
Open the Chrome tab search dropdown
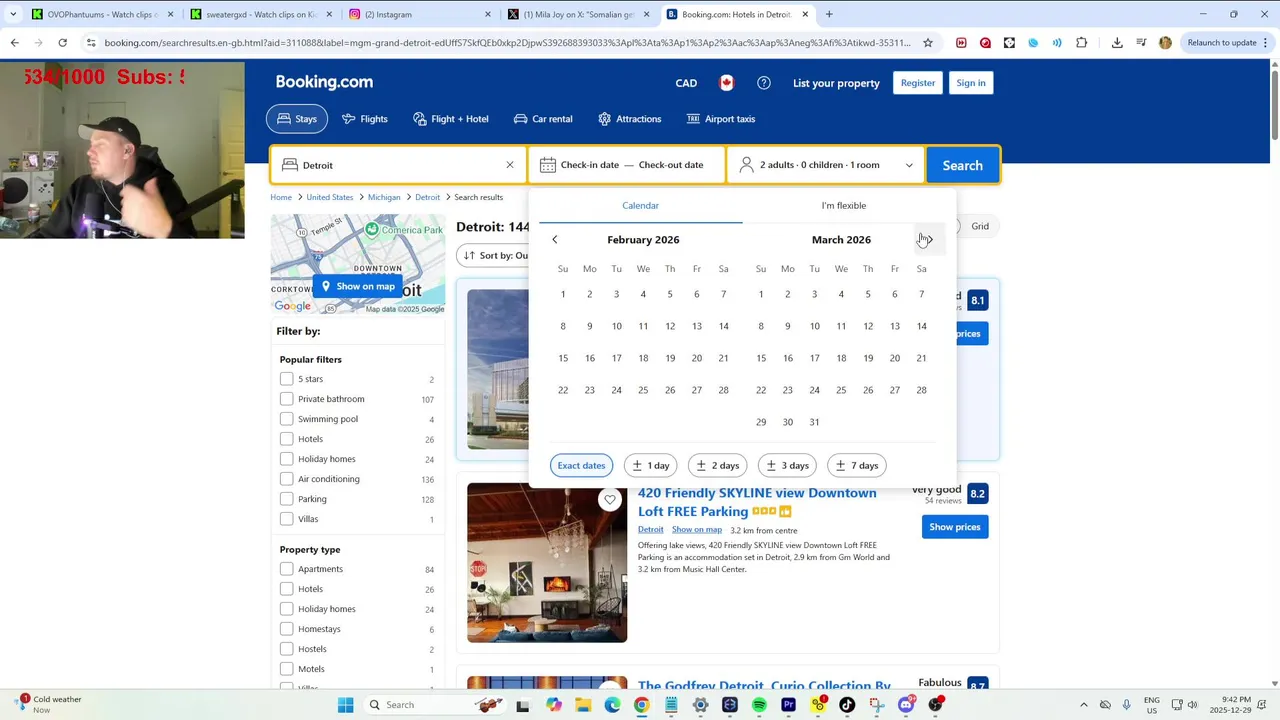tap(13, 14)
